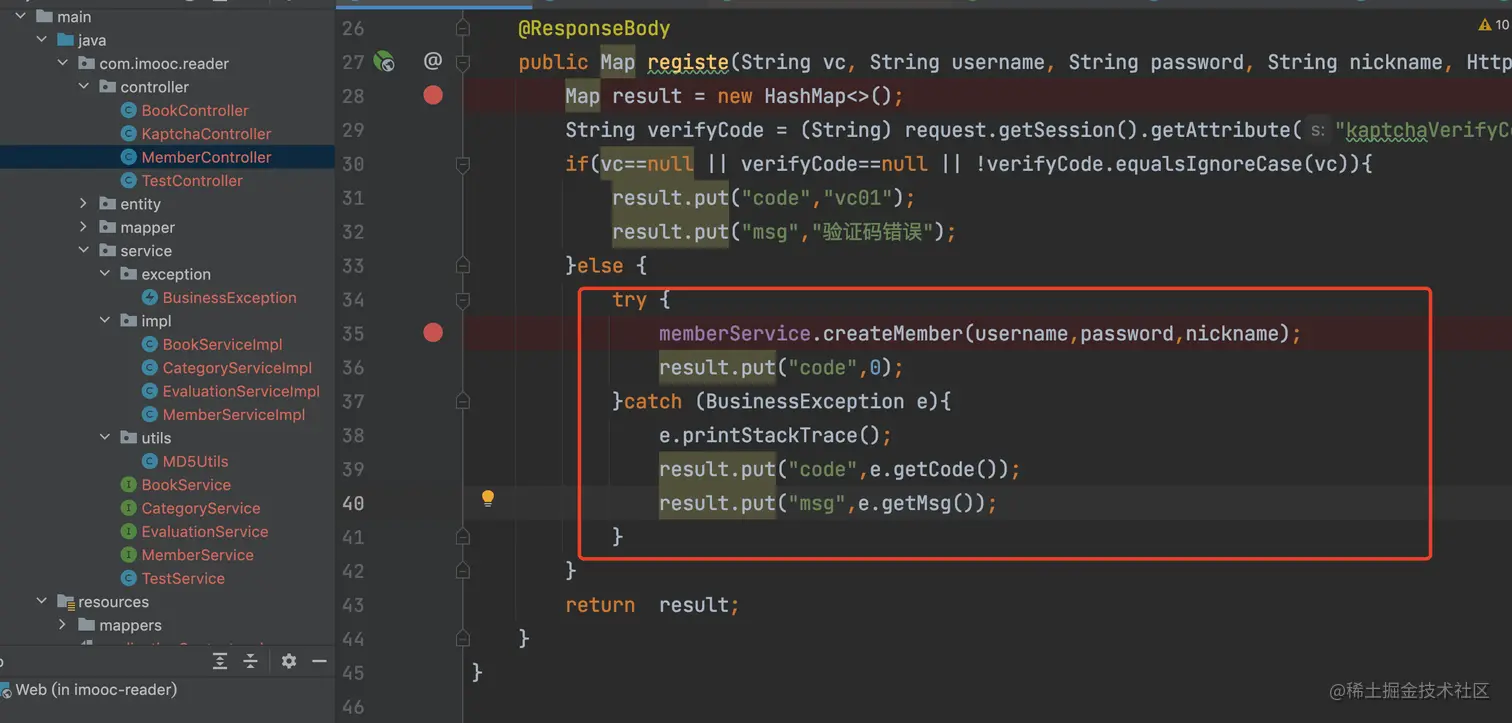
Task: Click the Expand All icon in the bottom panel
Action: pos(220,661)
